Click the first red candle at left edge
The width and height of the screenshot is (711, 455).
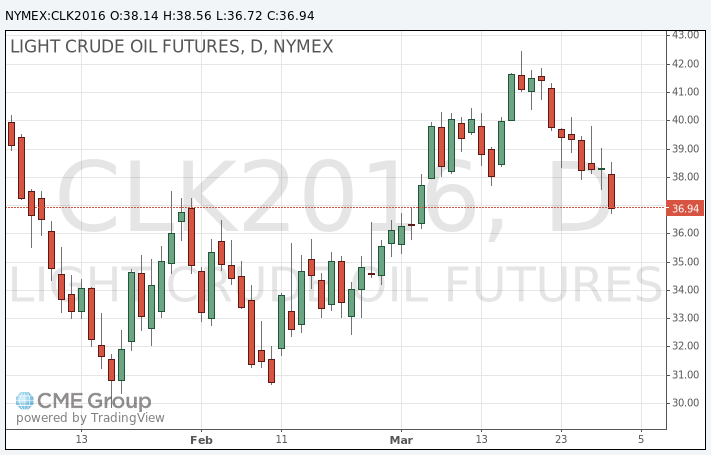coord(11,134)
